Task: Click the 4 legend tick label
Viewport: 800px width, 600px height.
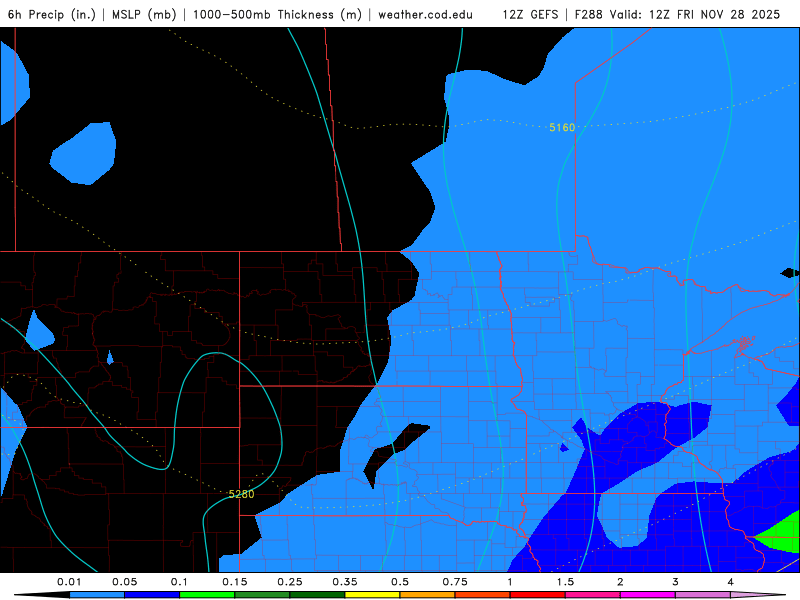Action: [x=731, y=582]
